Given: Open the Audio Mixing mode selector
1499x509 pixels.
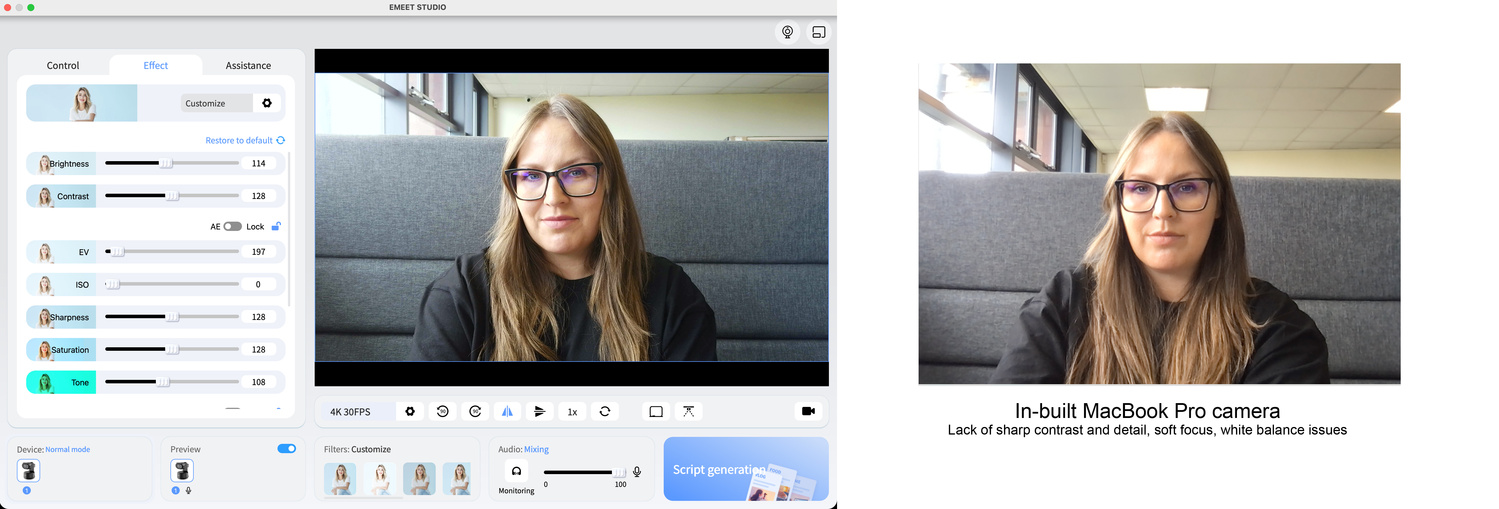Looking at the screenshot, I should pos(536,449).
